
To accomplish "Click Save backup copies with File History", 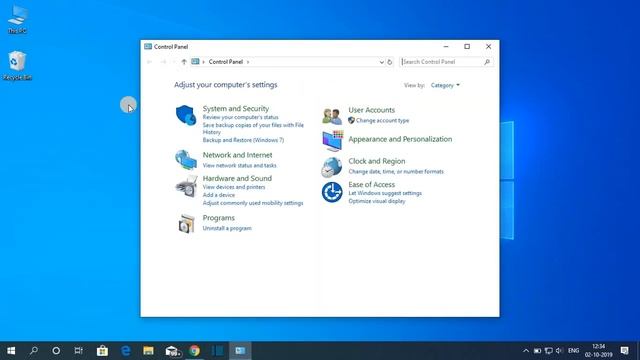I will 253,129.
